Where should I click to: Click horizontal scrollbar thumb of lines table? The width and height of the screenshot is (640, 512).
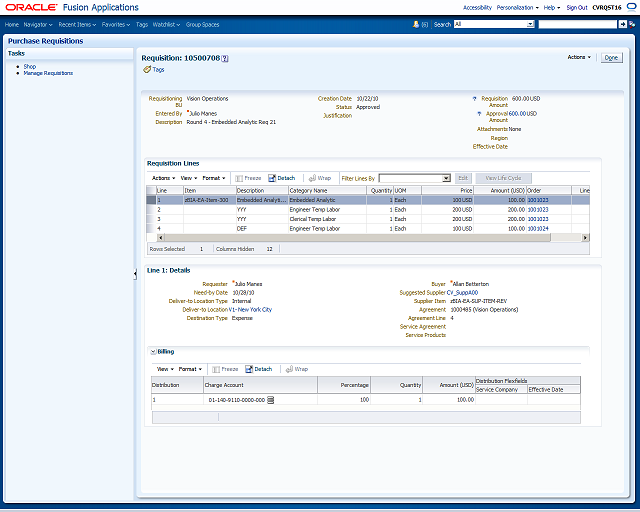coord(358,238)
